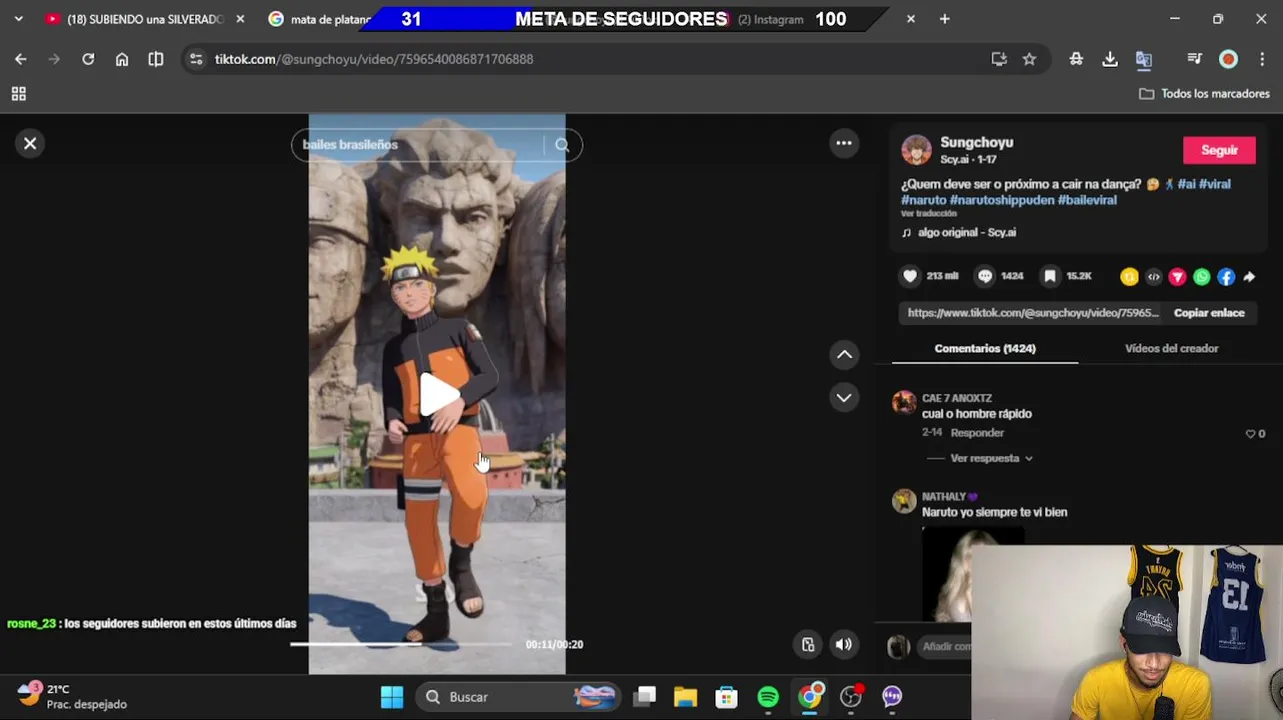Share the video via Facebook icon
1283x720 pixels.
pos(1226,277)
